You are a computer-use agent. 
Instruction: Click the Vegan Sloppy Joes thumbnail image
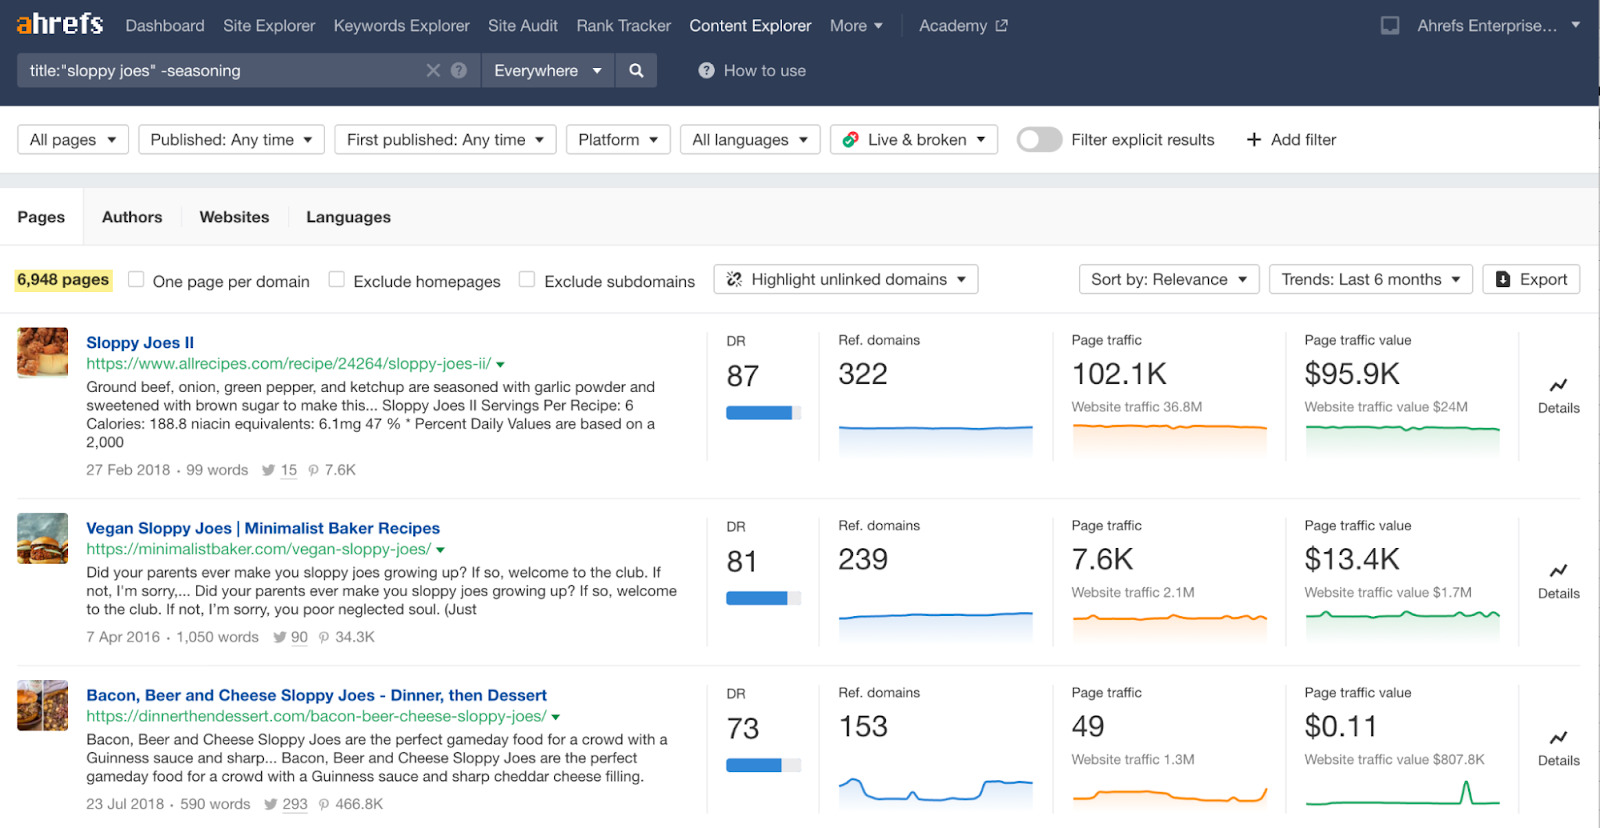coord(43,539)
